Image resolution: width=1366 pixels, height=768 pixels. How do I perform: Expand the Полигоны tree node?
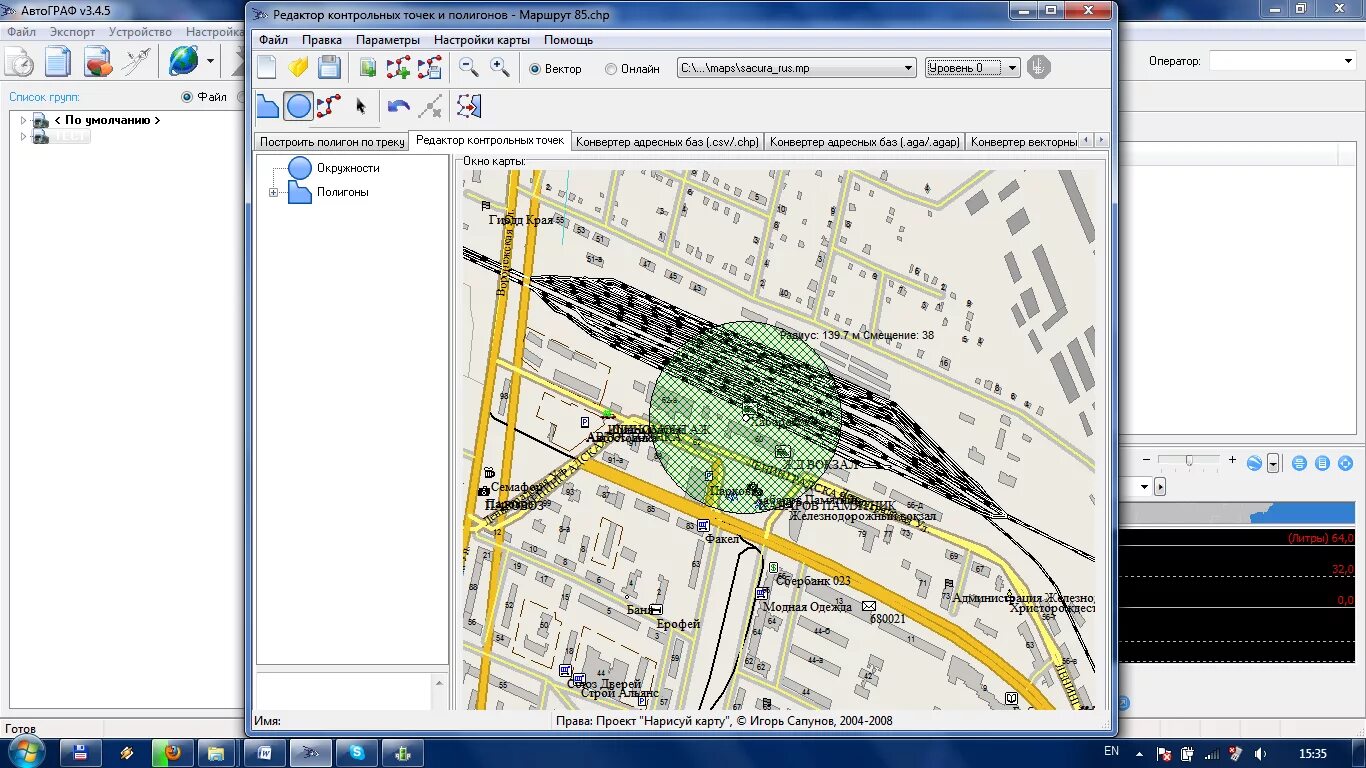273,192
